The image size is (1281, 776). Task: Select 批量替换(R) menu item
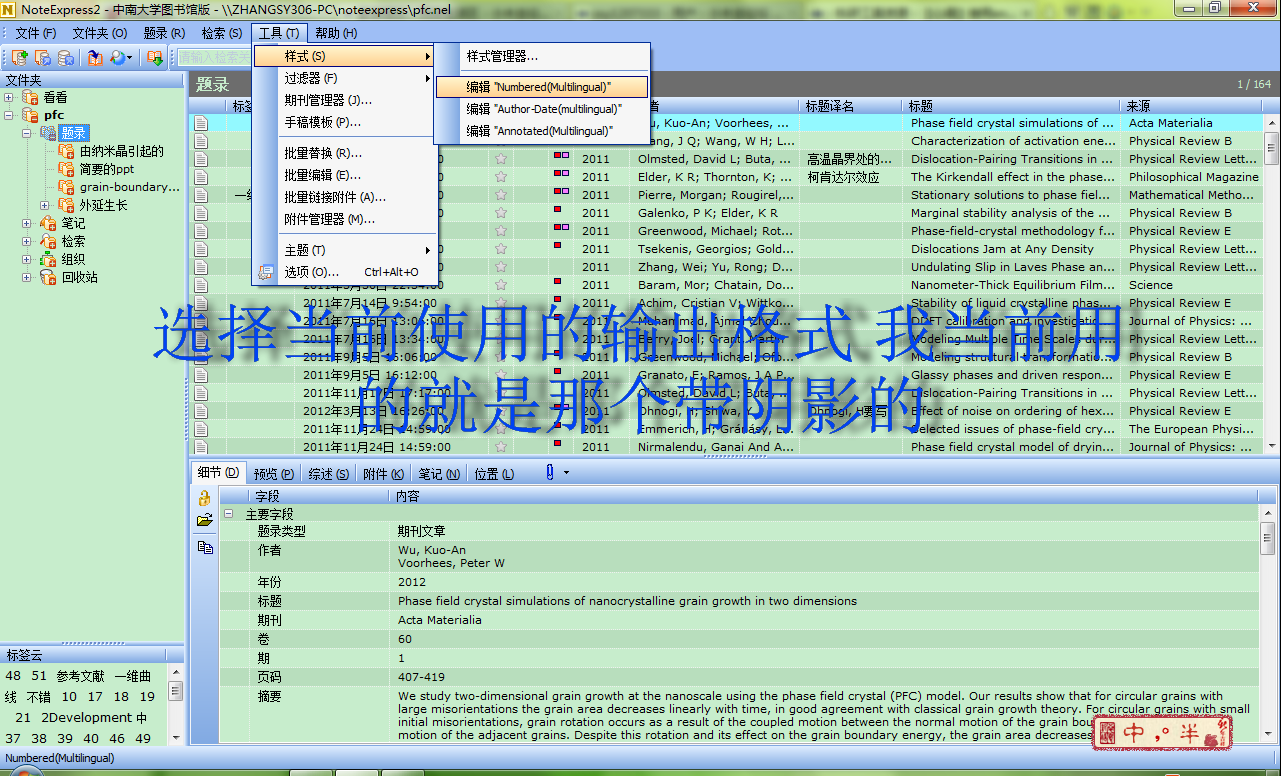pos(345,153)
